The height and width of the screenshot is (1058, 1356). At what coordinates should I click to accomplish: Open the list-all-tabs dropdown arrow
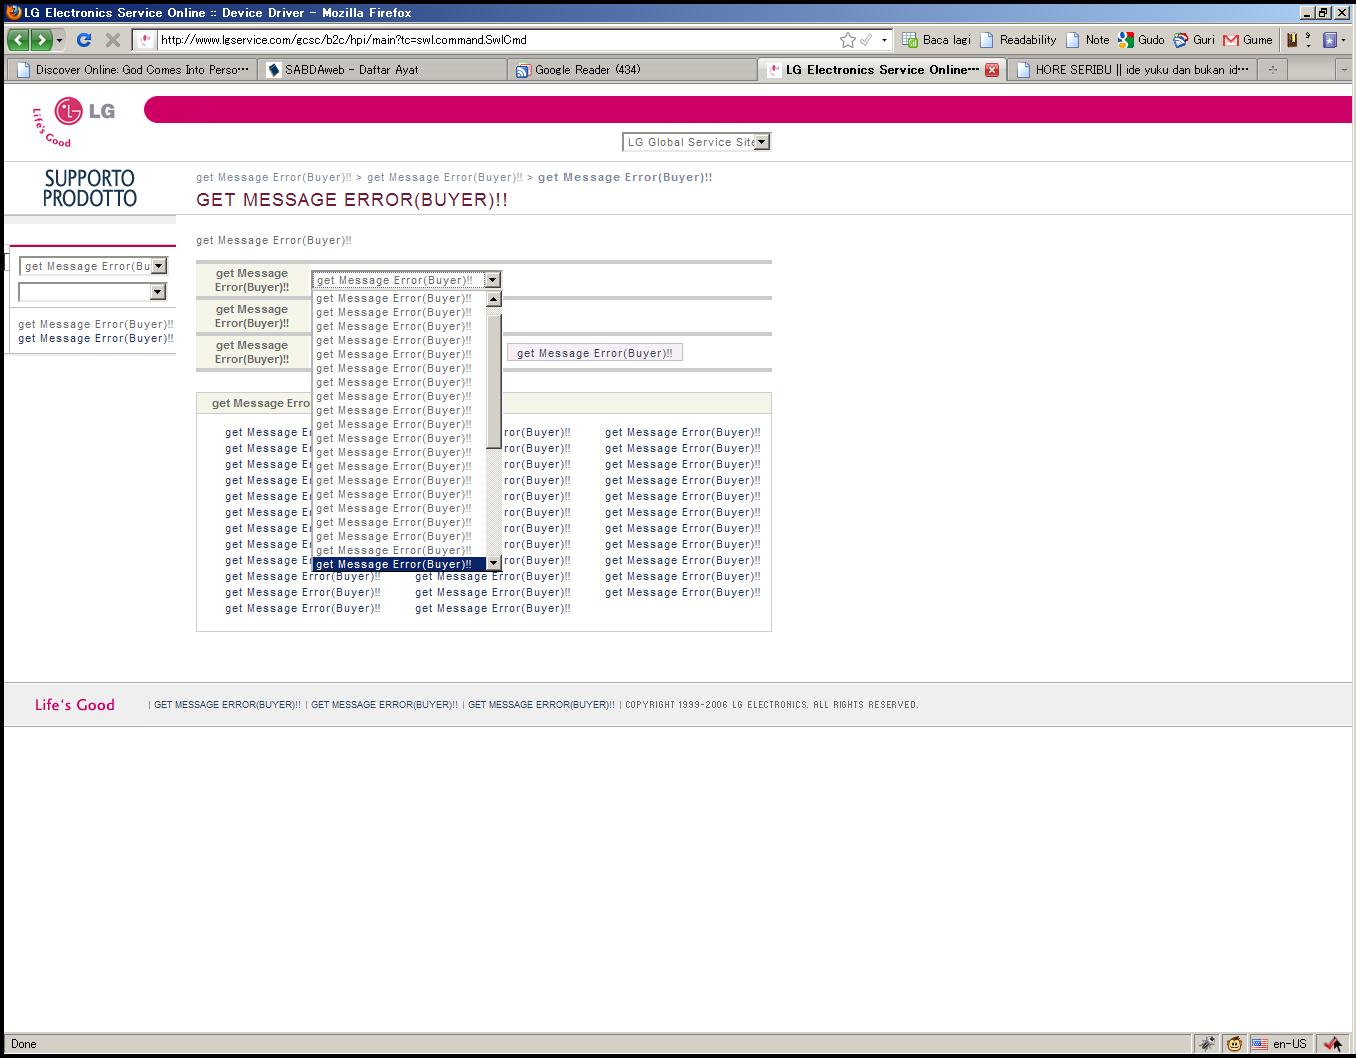coord(1344,70)
